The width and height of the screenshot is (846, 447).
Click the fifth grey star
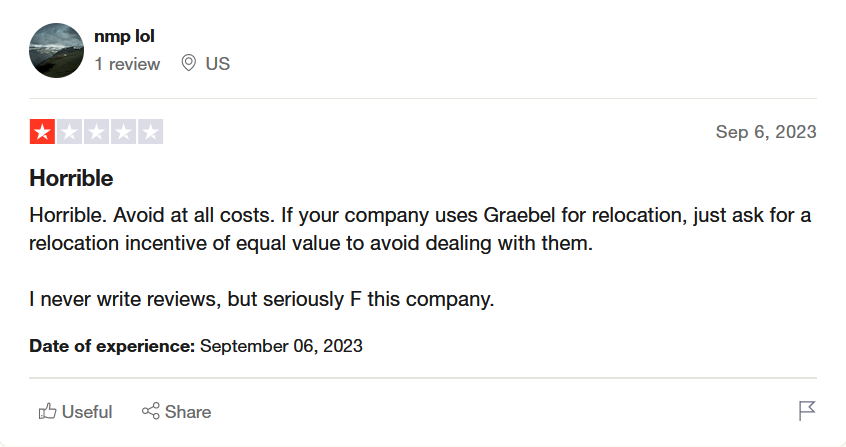point(151,132)
